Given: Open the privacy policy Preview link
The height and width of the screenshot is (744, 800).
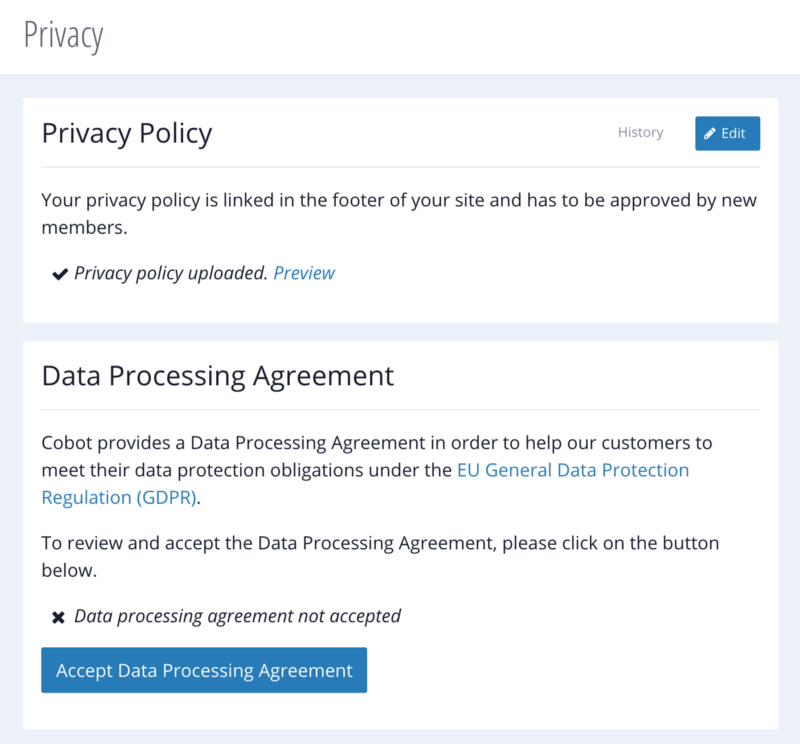Looking at the screenshot, I should click(304, 273).
